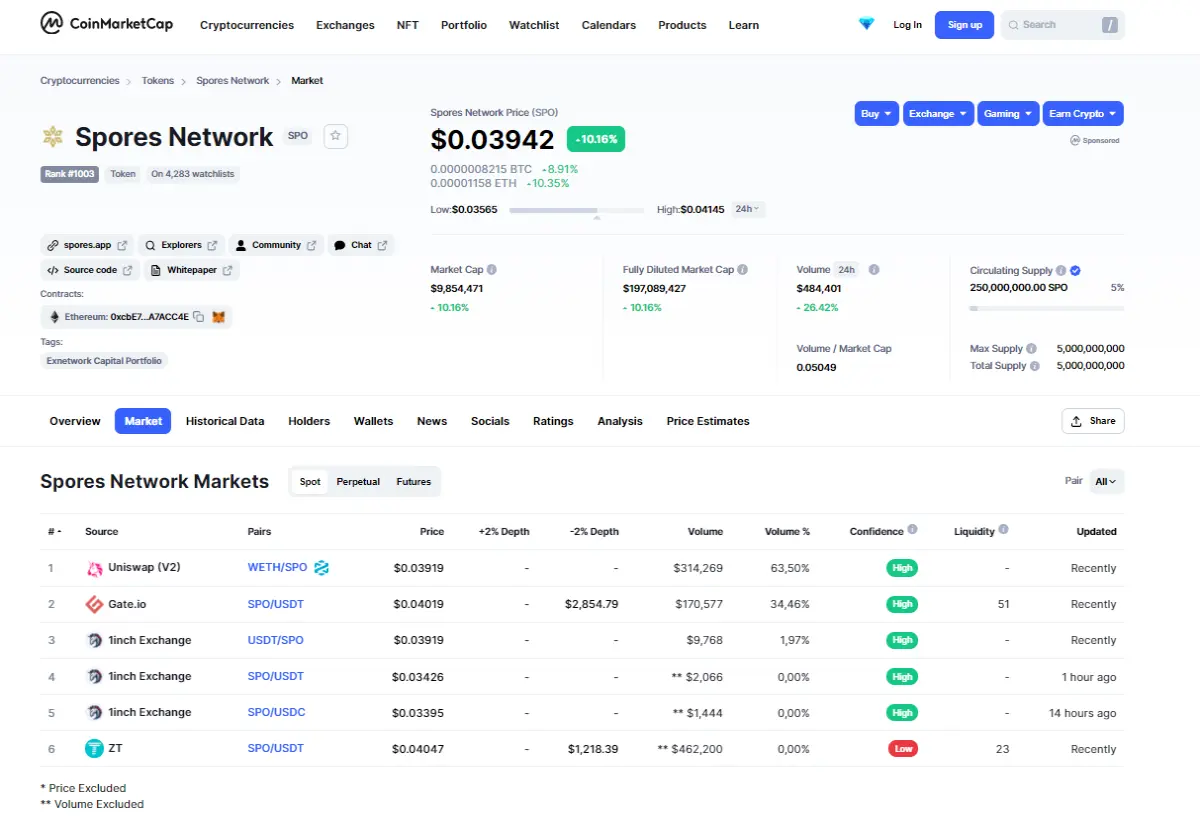Viewport: 1200px width, 826px height.
Task: Click the icon next to WETH/SPO
Action: click(322, 568)
